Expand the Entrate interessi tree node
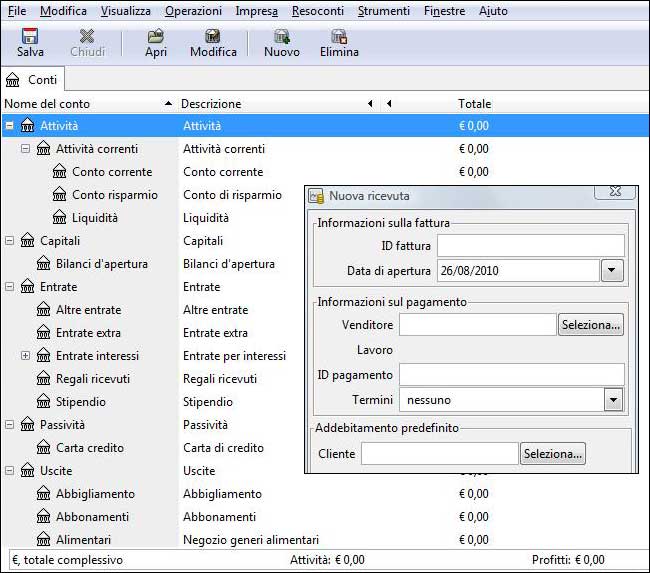650x573 pixels. coord(26,356)
